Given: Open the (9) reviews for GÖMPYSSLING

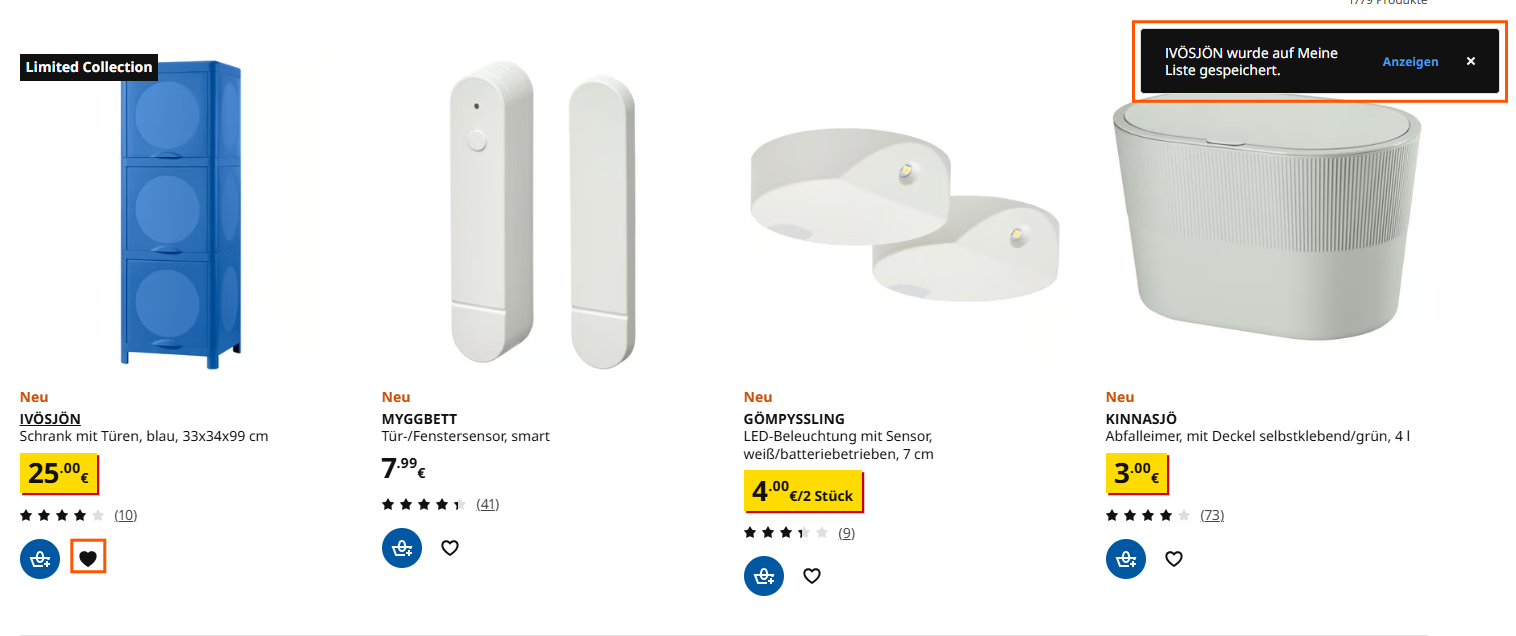Looking at the screenshot, I should (x=846, y=532).
